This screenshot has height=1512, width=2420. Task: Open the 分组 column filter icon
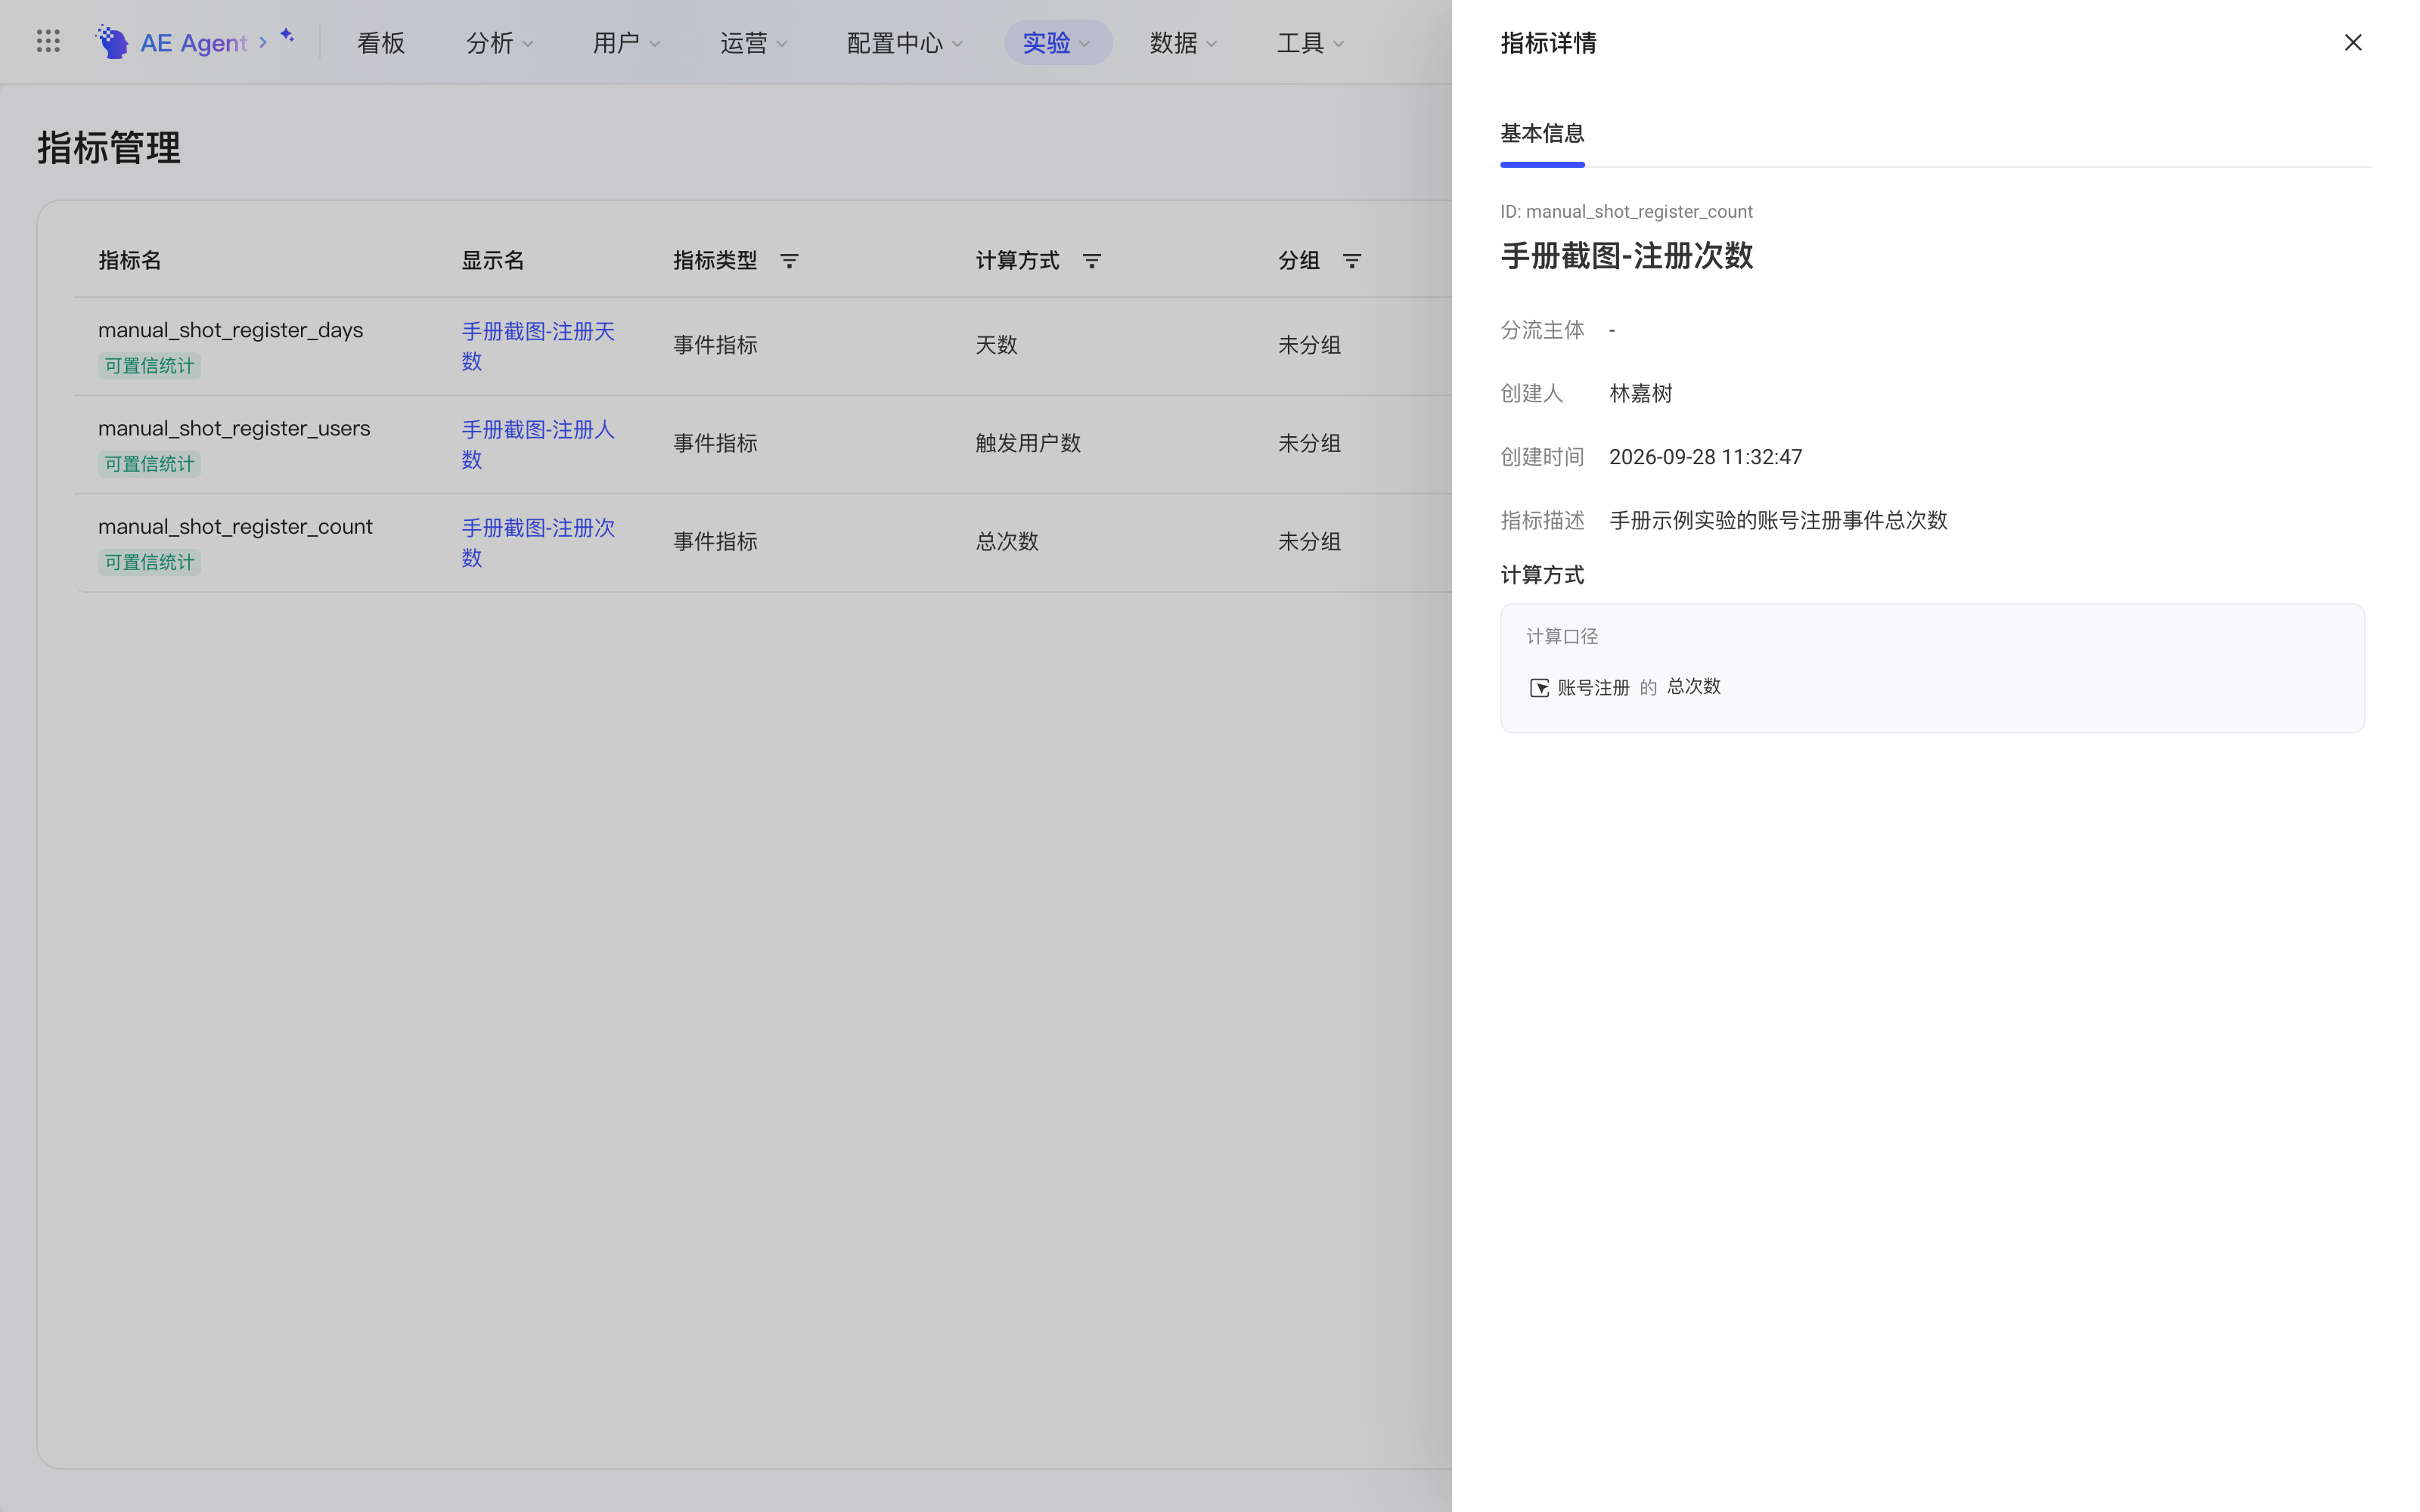pos(1351,261)
